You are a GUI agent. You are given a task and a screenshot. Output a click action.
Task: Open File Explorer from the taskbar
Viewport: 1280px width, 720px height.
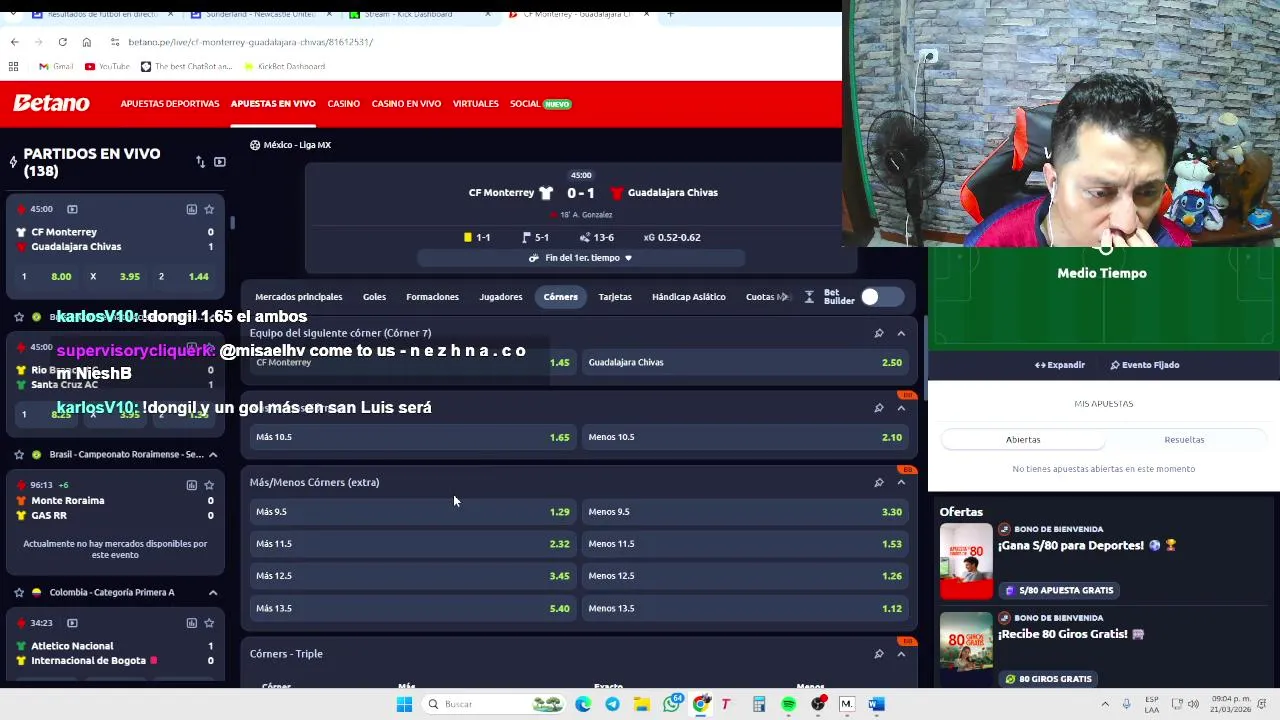point(641,704)
